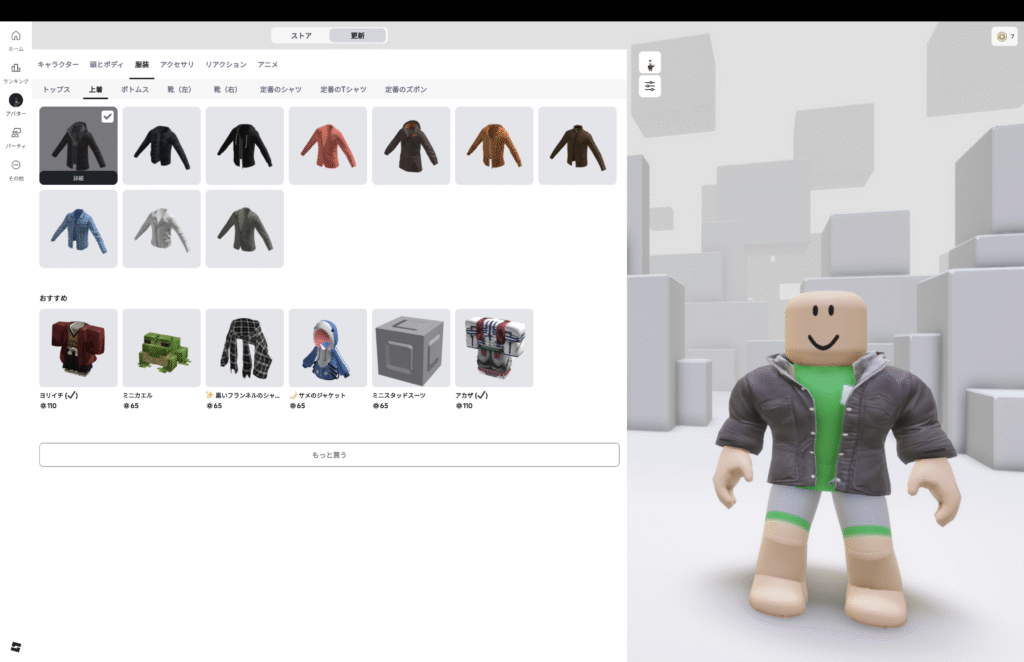Image resolution: width=1024 pixels, height=662 pixels.
Task: Click the 詳細 button on equipped jacket
Action: point(78,178)
